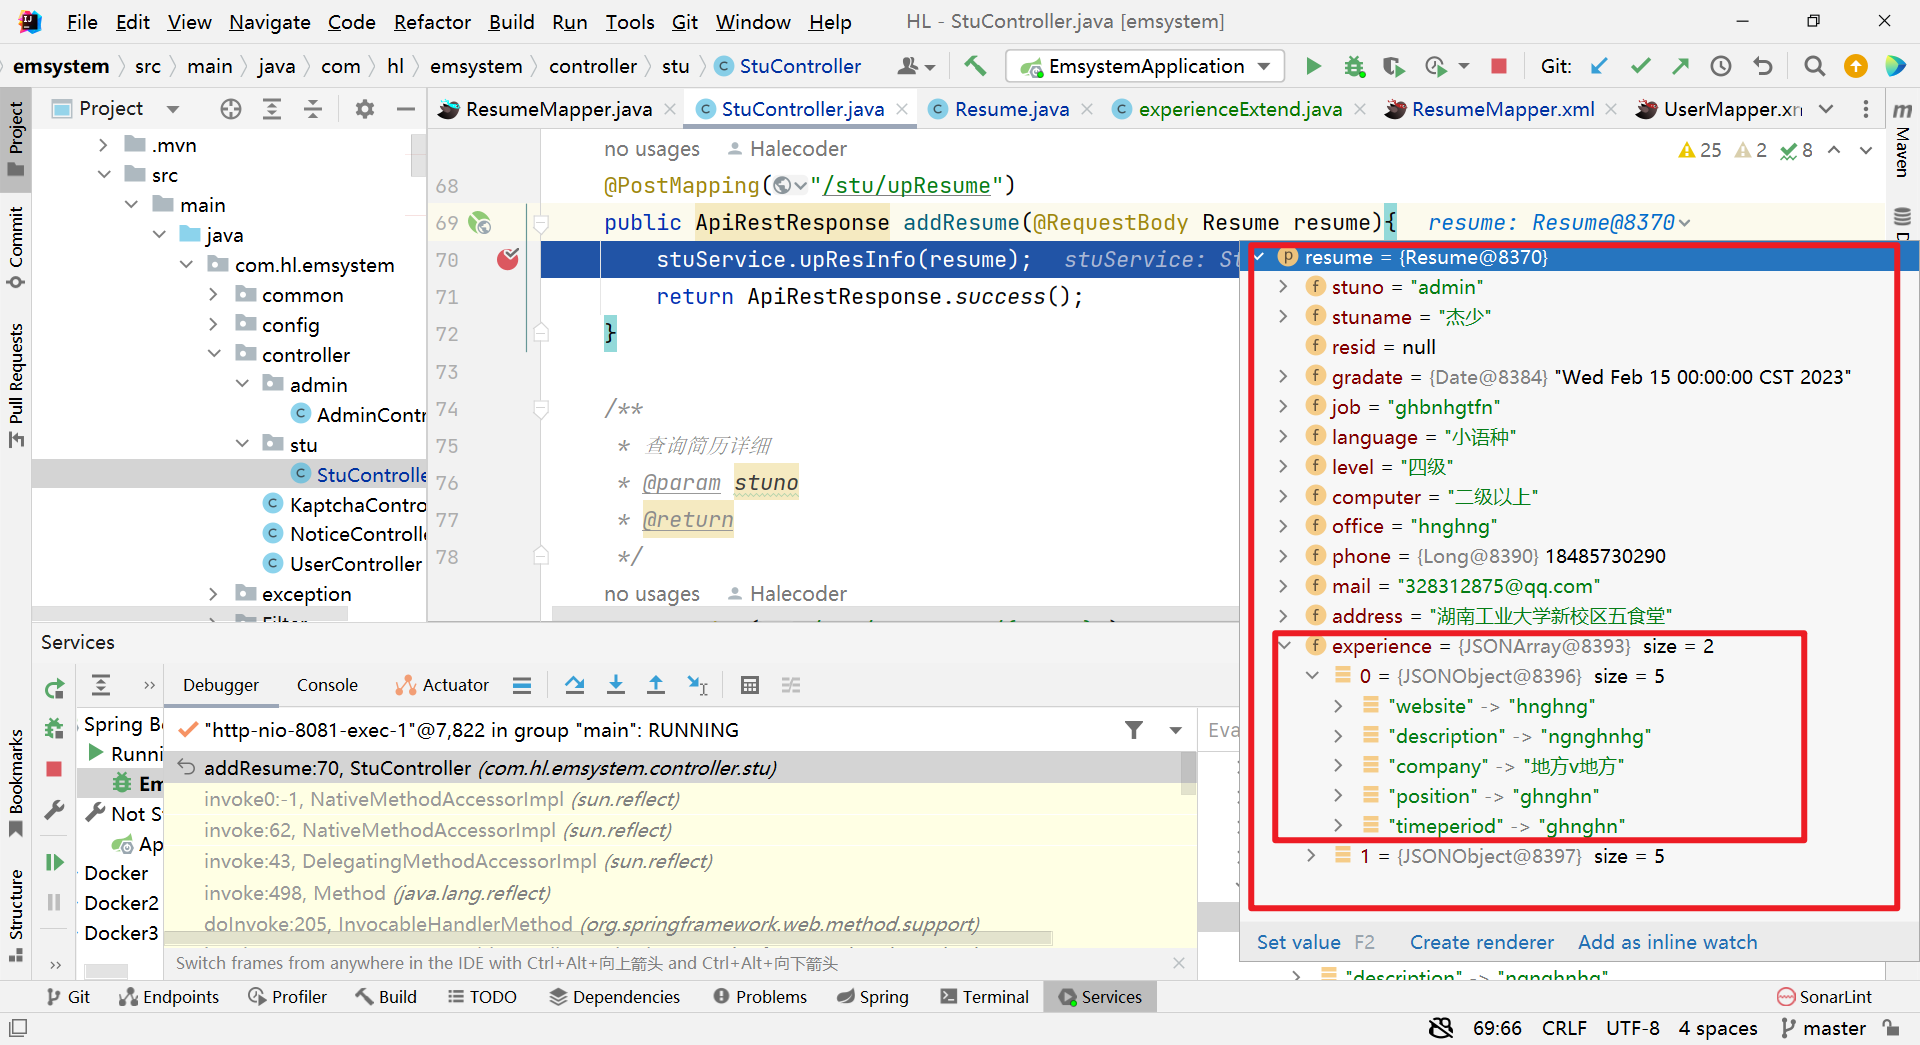Open Search Everywhere magnifier icon
This screenshot has height=1045, width=1920.
[x=1813, y=66]
